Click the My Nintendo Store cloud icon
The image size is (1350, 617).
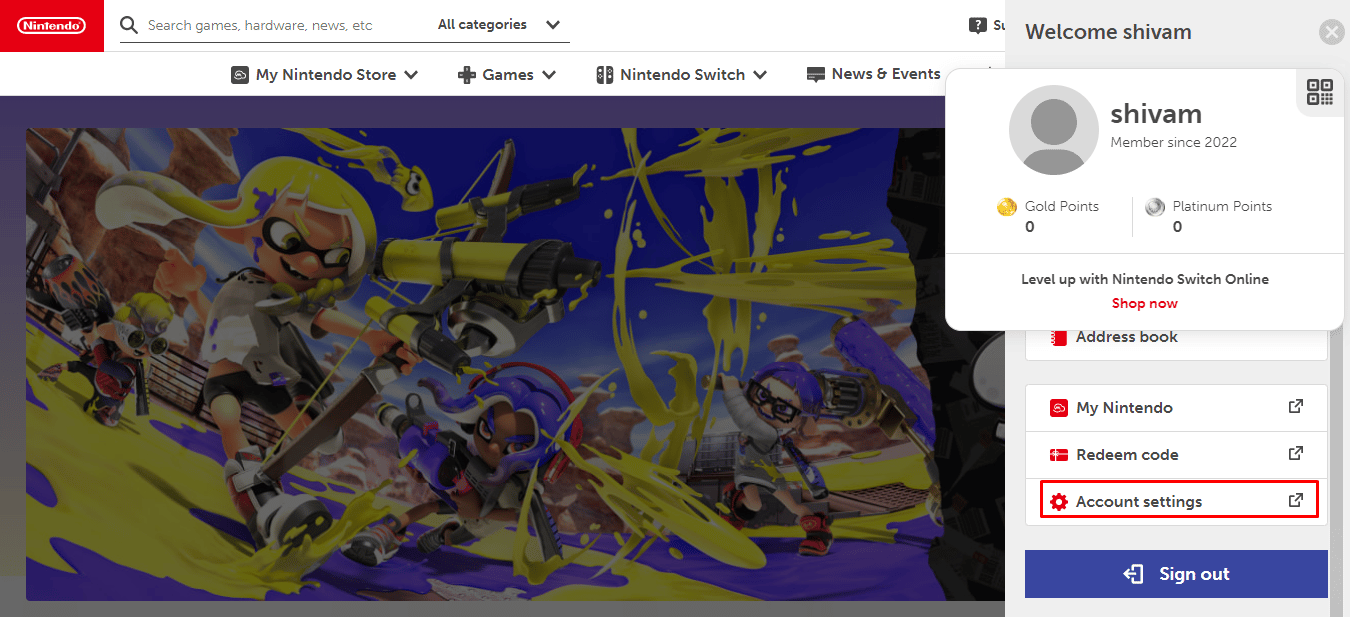239,75
